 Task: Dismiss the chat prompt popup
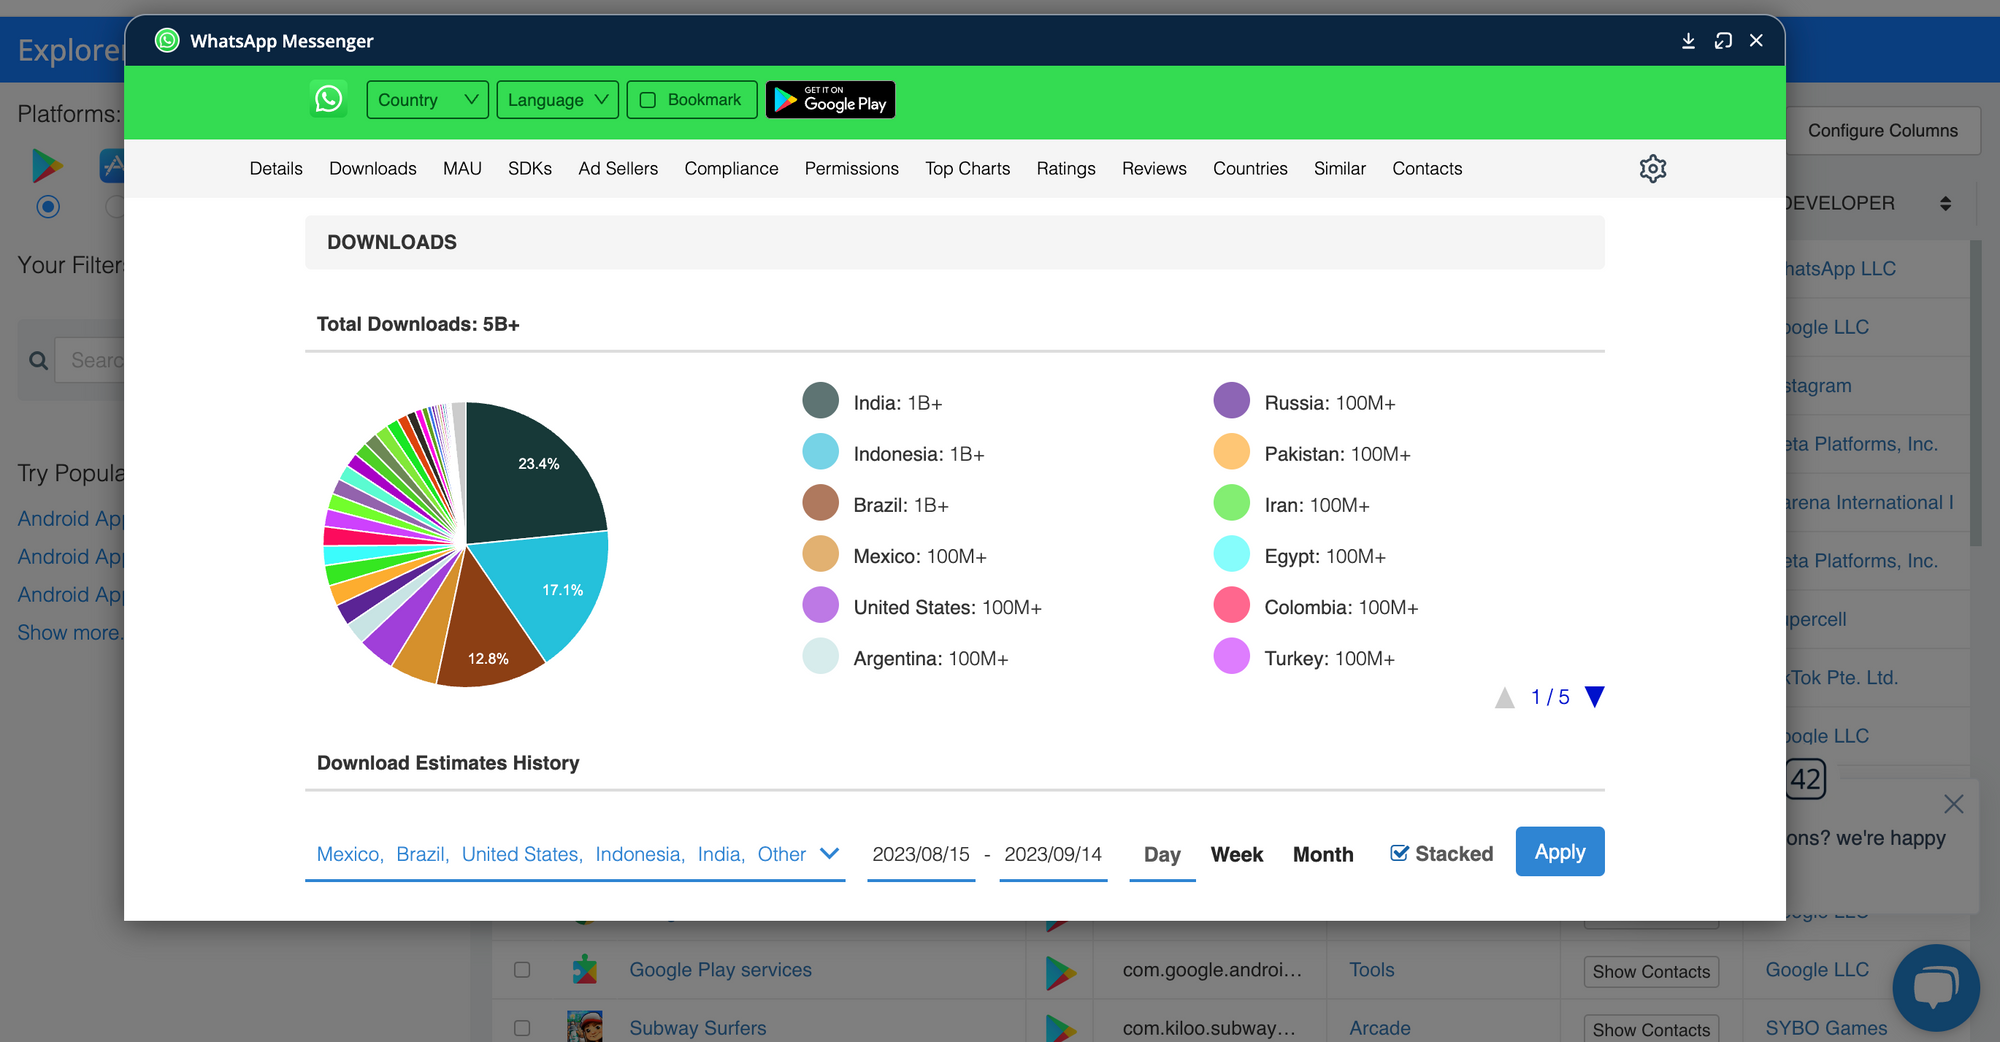[1954, 804]
